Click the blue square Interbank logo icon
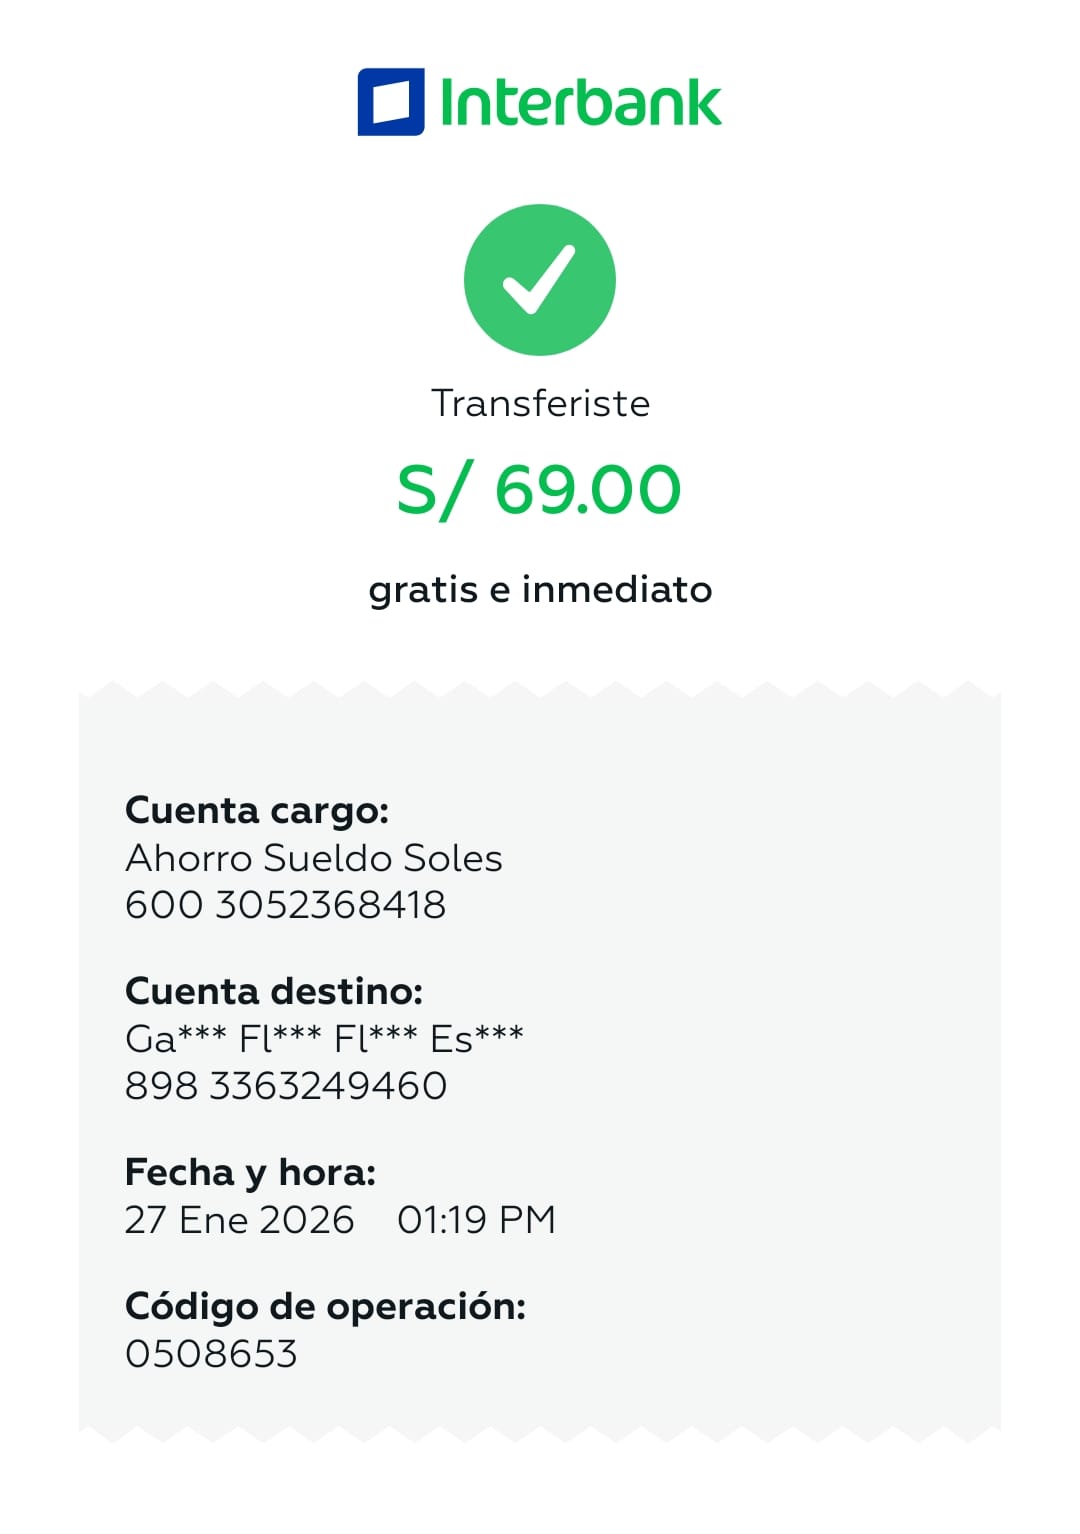The width and height of the screenshot is (1080, 1534). (x=391, y=102)
